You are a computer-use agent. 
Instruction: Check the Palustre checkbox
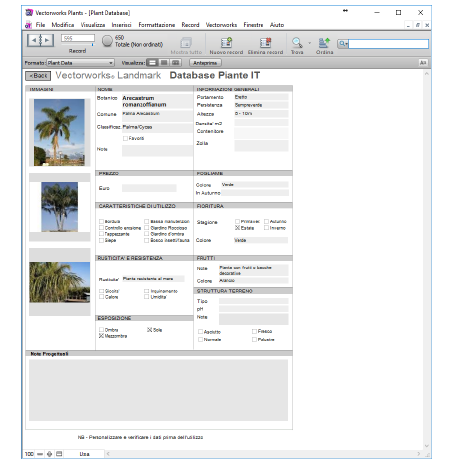pyautogui.click(x=254, y=339)
